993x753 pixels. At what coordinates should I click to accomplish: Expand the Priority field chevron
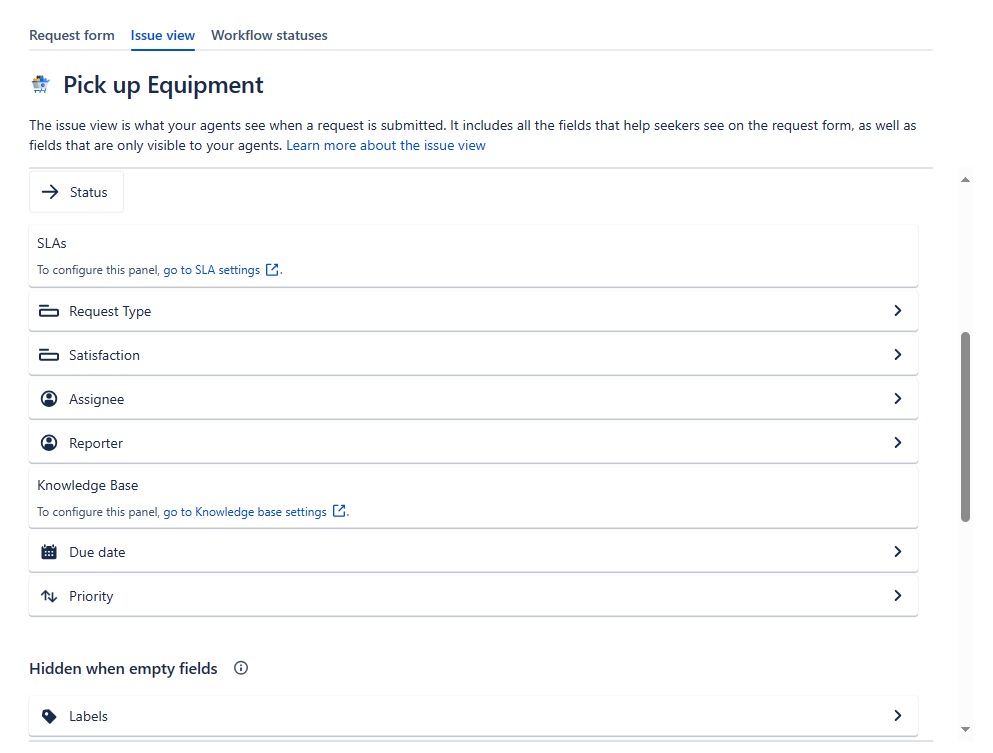click(897, 596)
